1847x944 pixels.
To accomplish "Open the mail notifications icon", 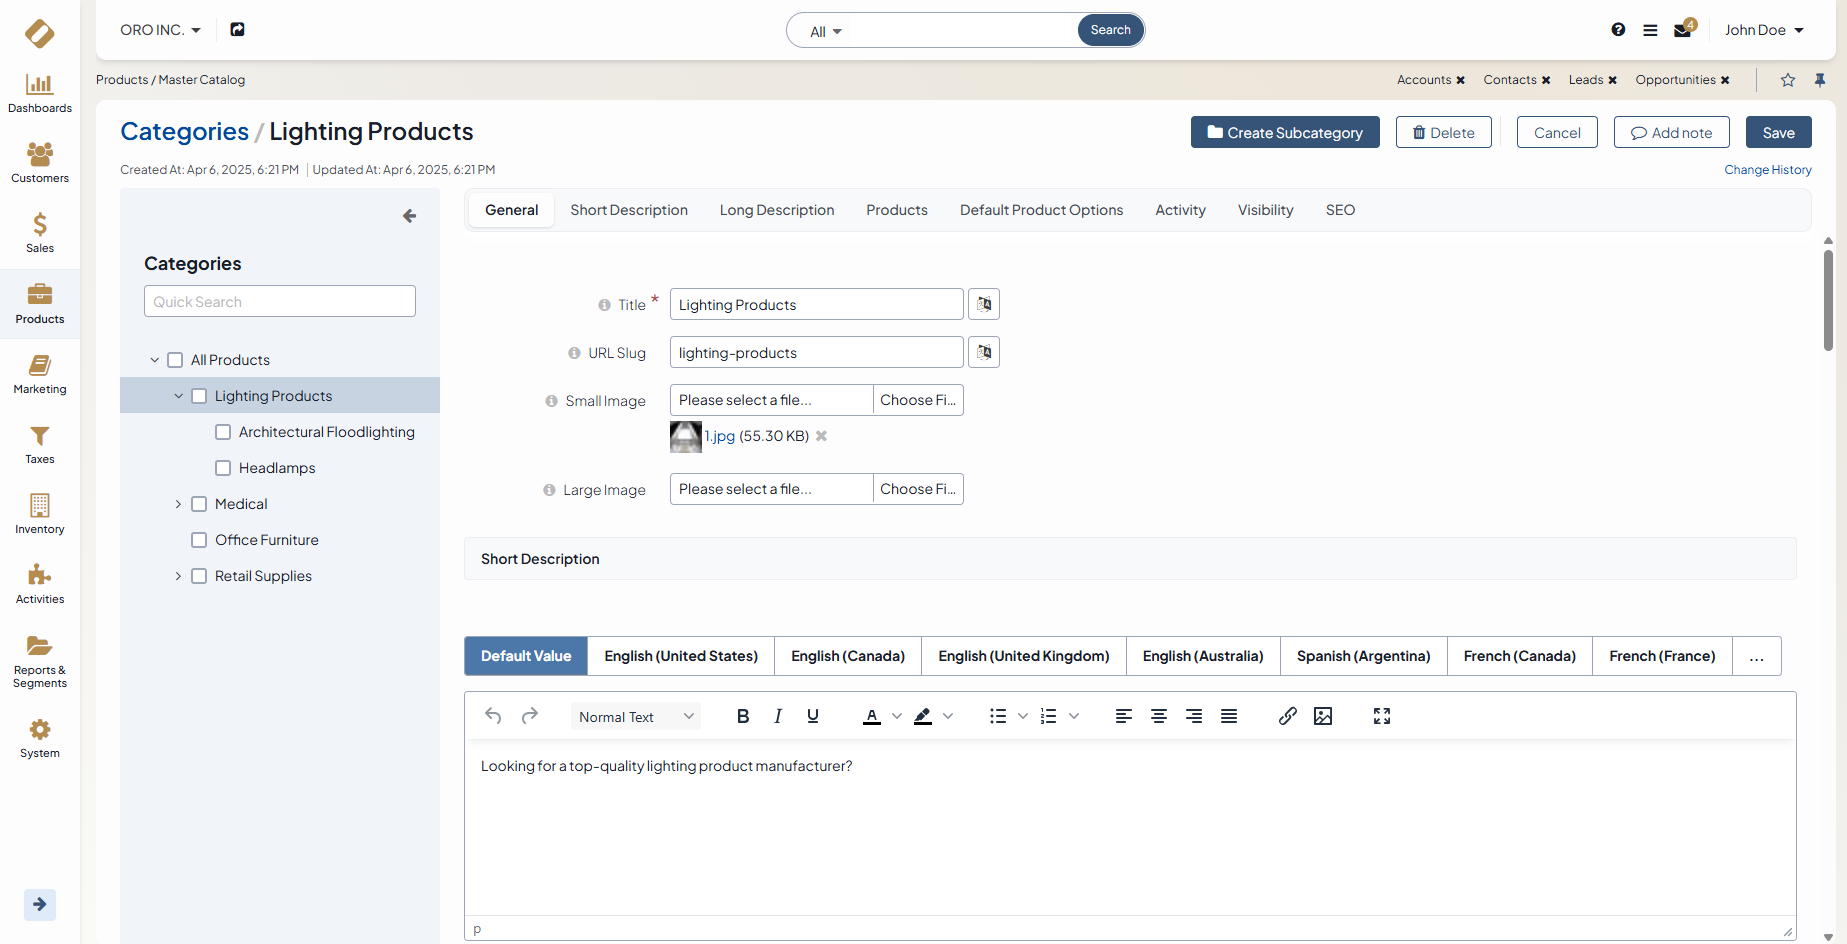I will pyautogui.click(x=1682, y=30).
